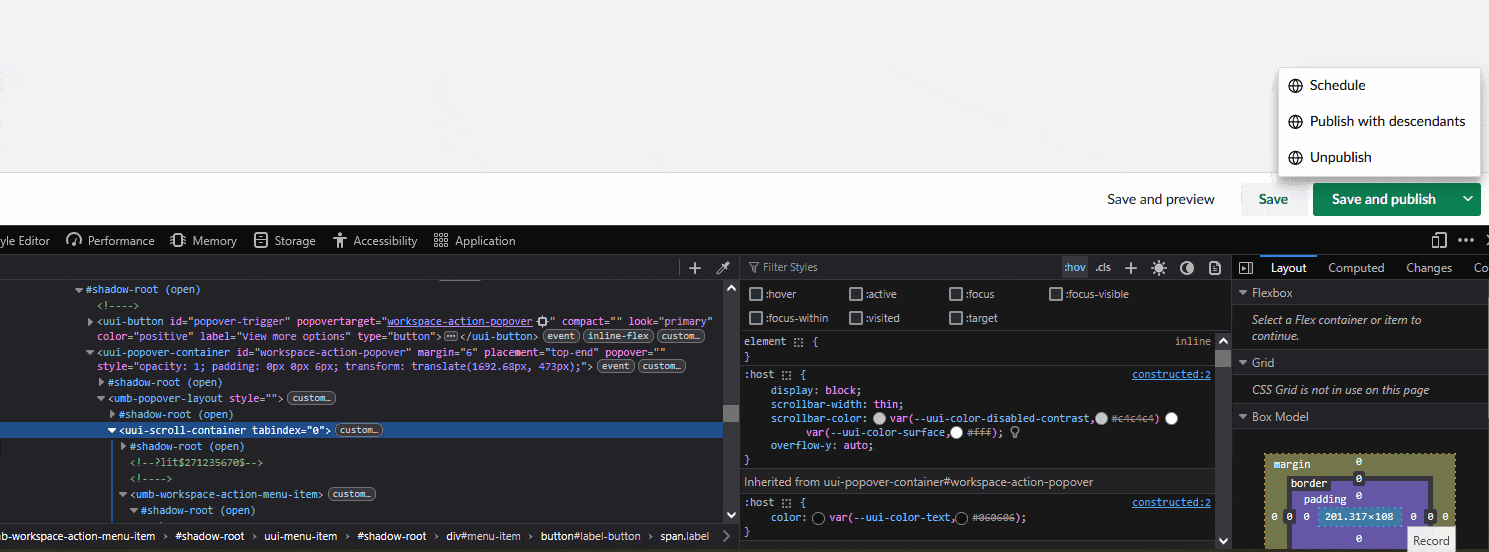Viewport: 1489px width, 552px height.
Task: Toggle dark color scheme simulation icon
Action: (1187, 268)
